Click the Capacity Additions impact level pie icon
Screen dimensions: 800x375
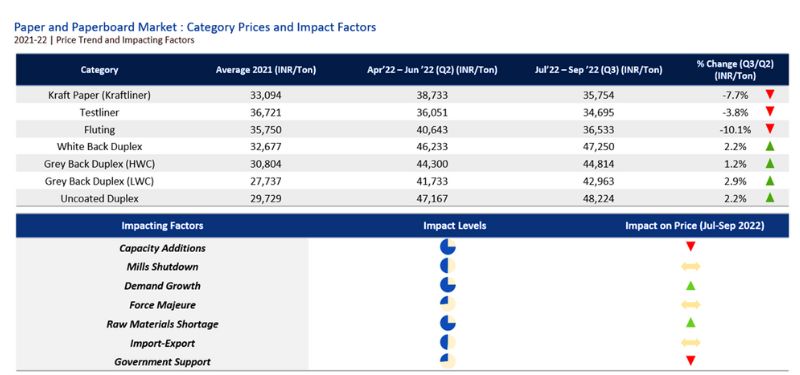(x=447, y=247)
